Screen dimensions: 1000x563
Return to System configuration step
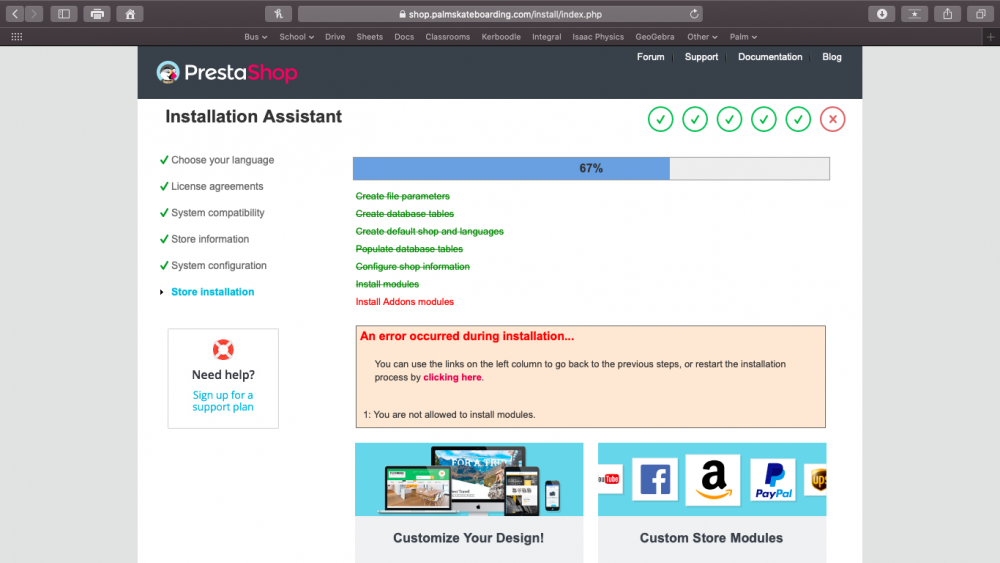coord(219,265)
